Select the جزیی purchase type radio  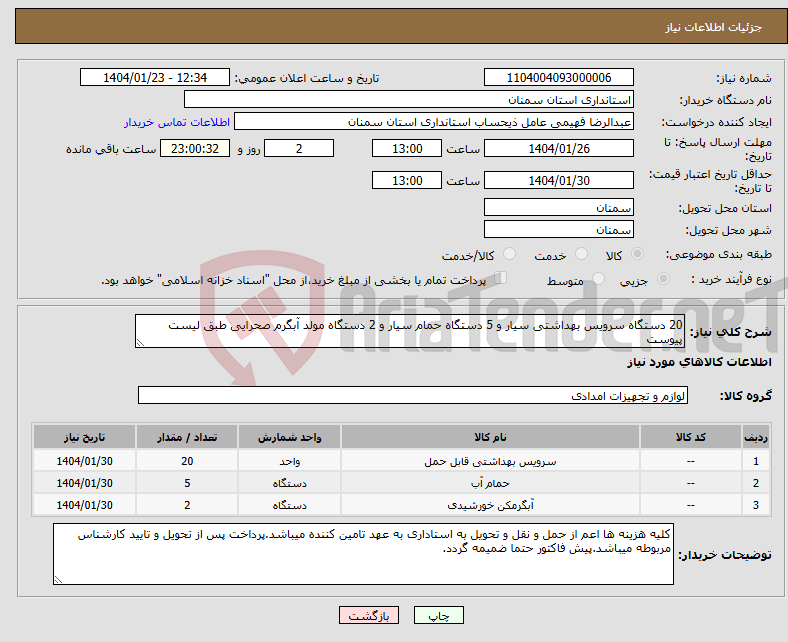663,279
